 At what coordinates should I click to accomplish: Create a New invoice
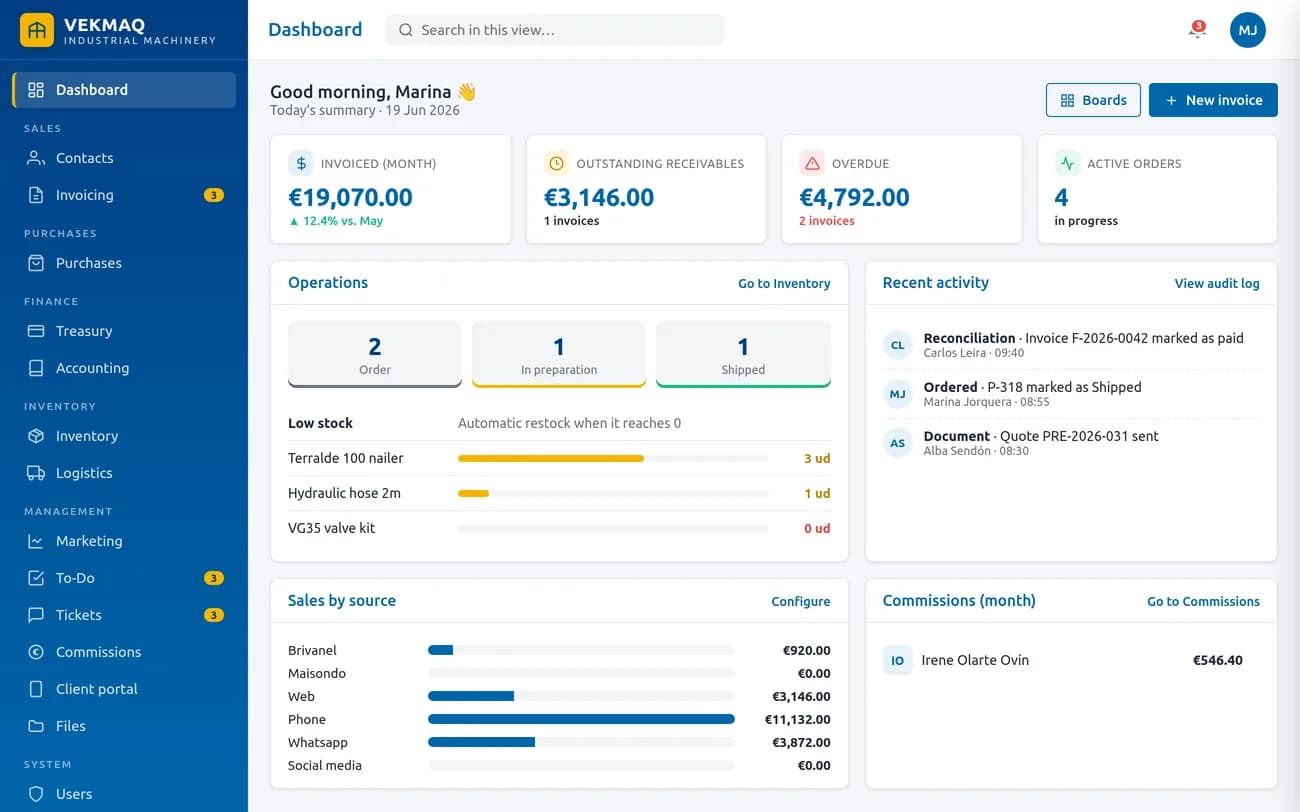click(1213, 100)
